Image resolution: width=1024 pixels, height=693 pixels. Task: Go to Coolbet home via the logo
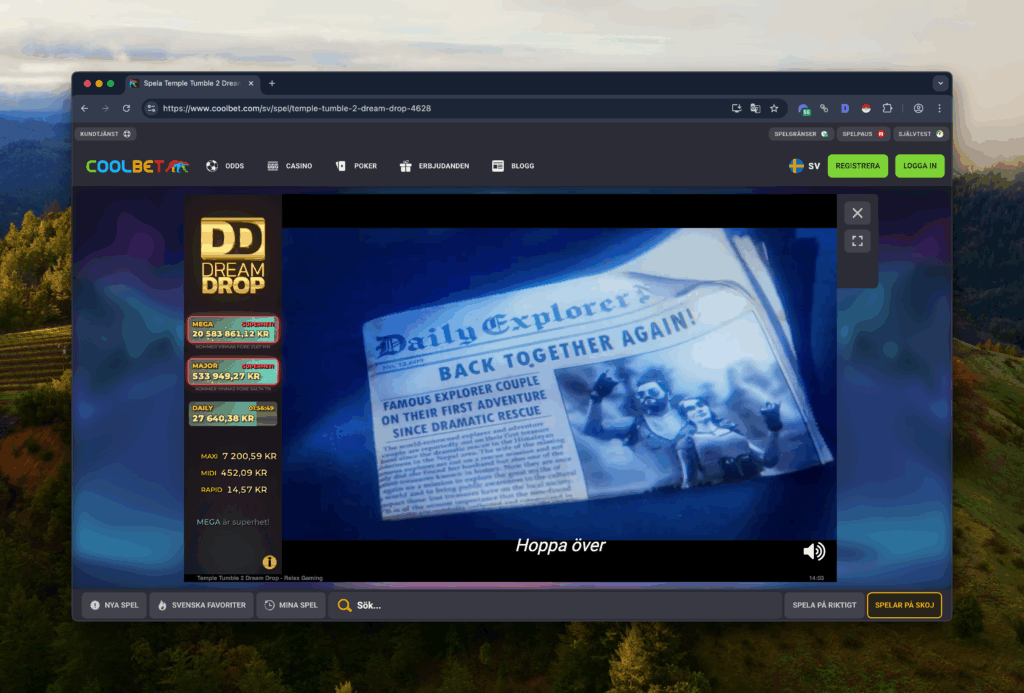pos(137,166)
